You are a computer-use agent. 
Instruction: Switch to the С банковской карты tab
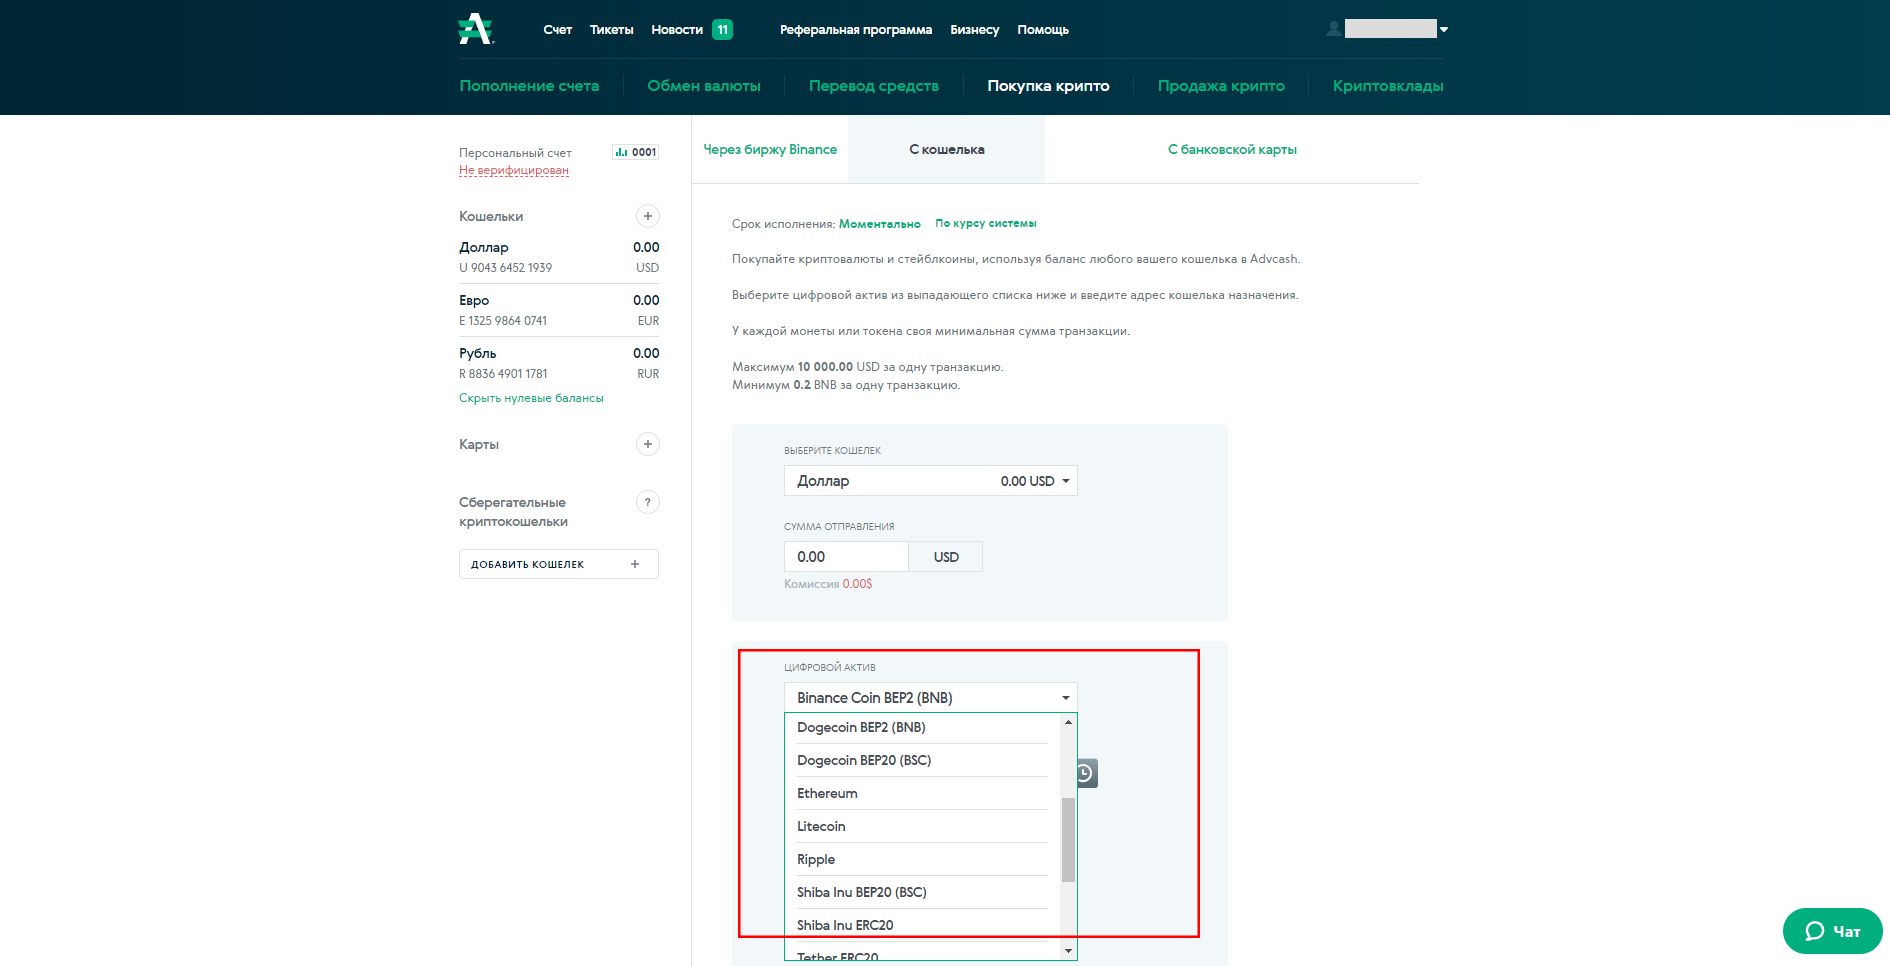[x=1231, y=150]
